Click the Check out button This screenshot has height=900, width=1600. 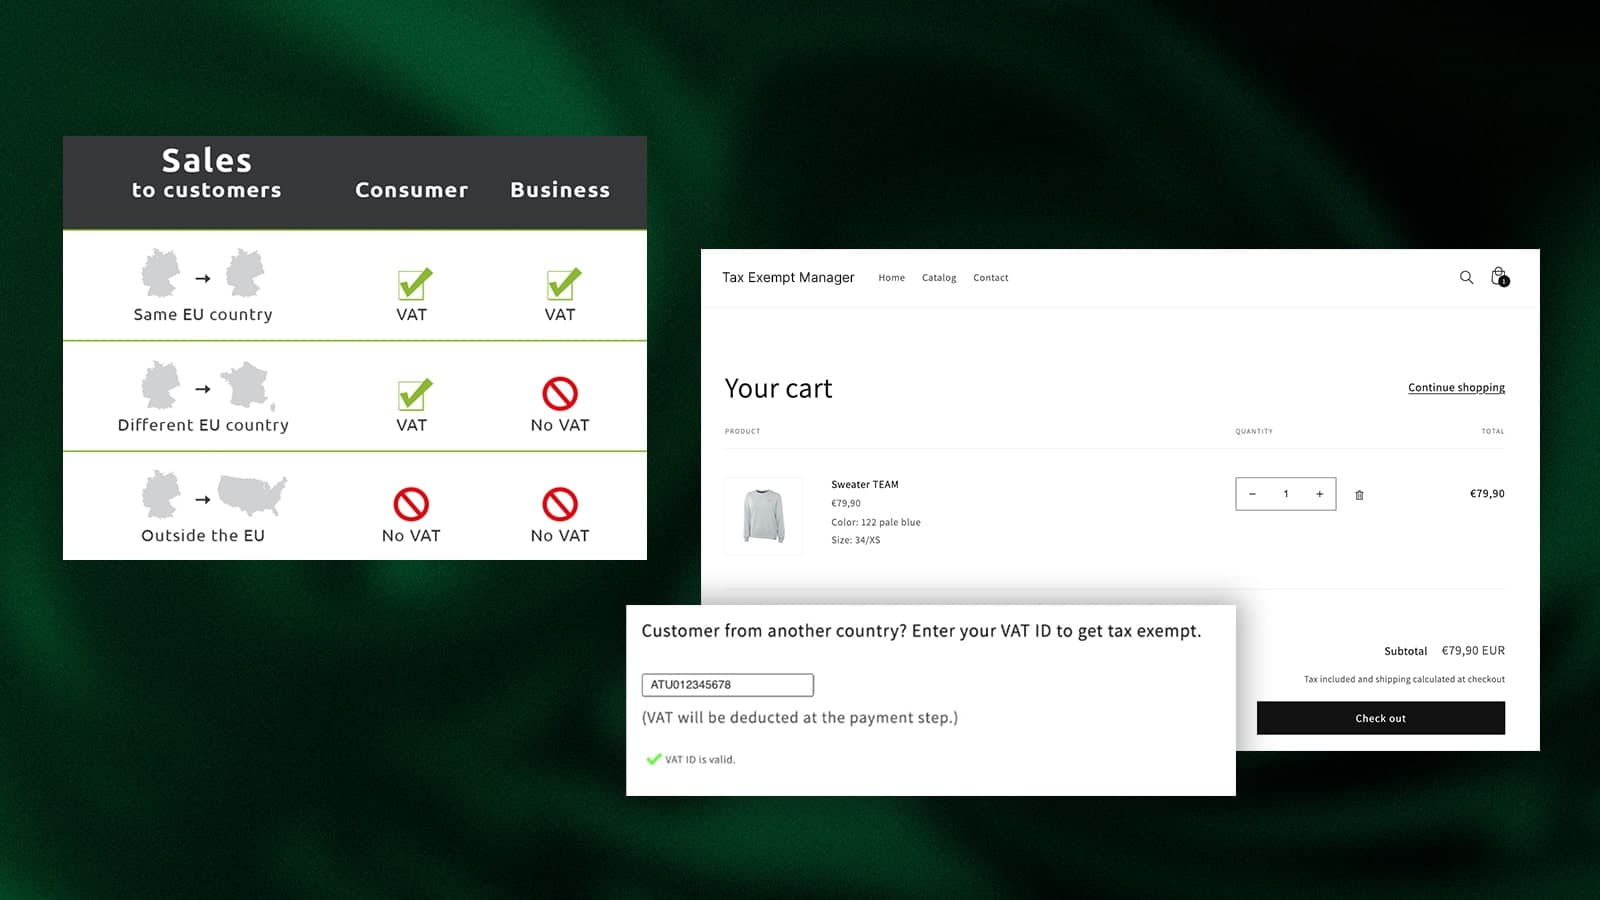(x=1380, y=718)
